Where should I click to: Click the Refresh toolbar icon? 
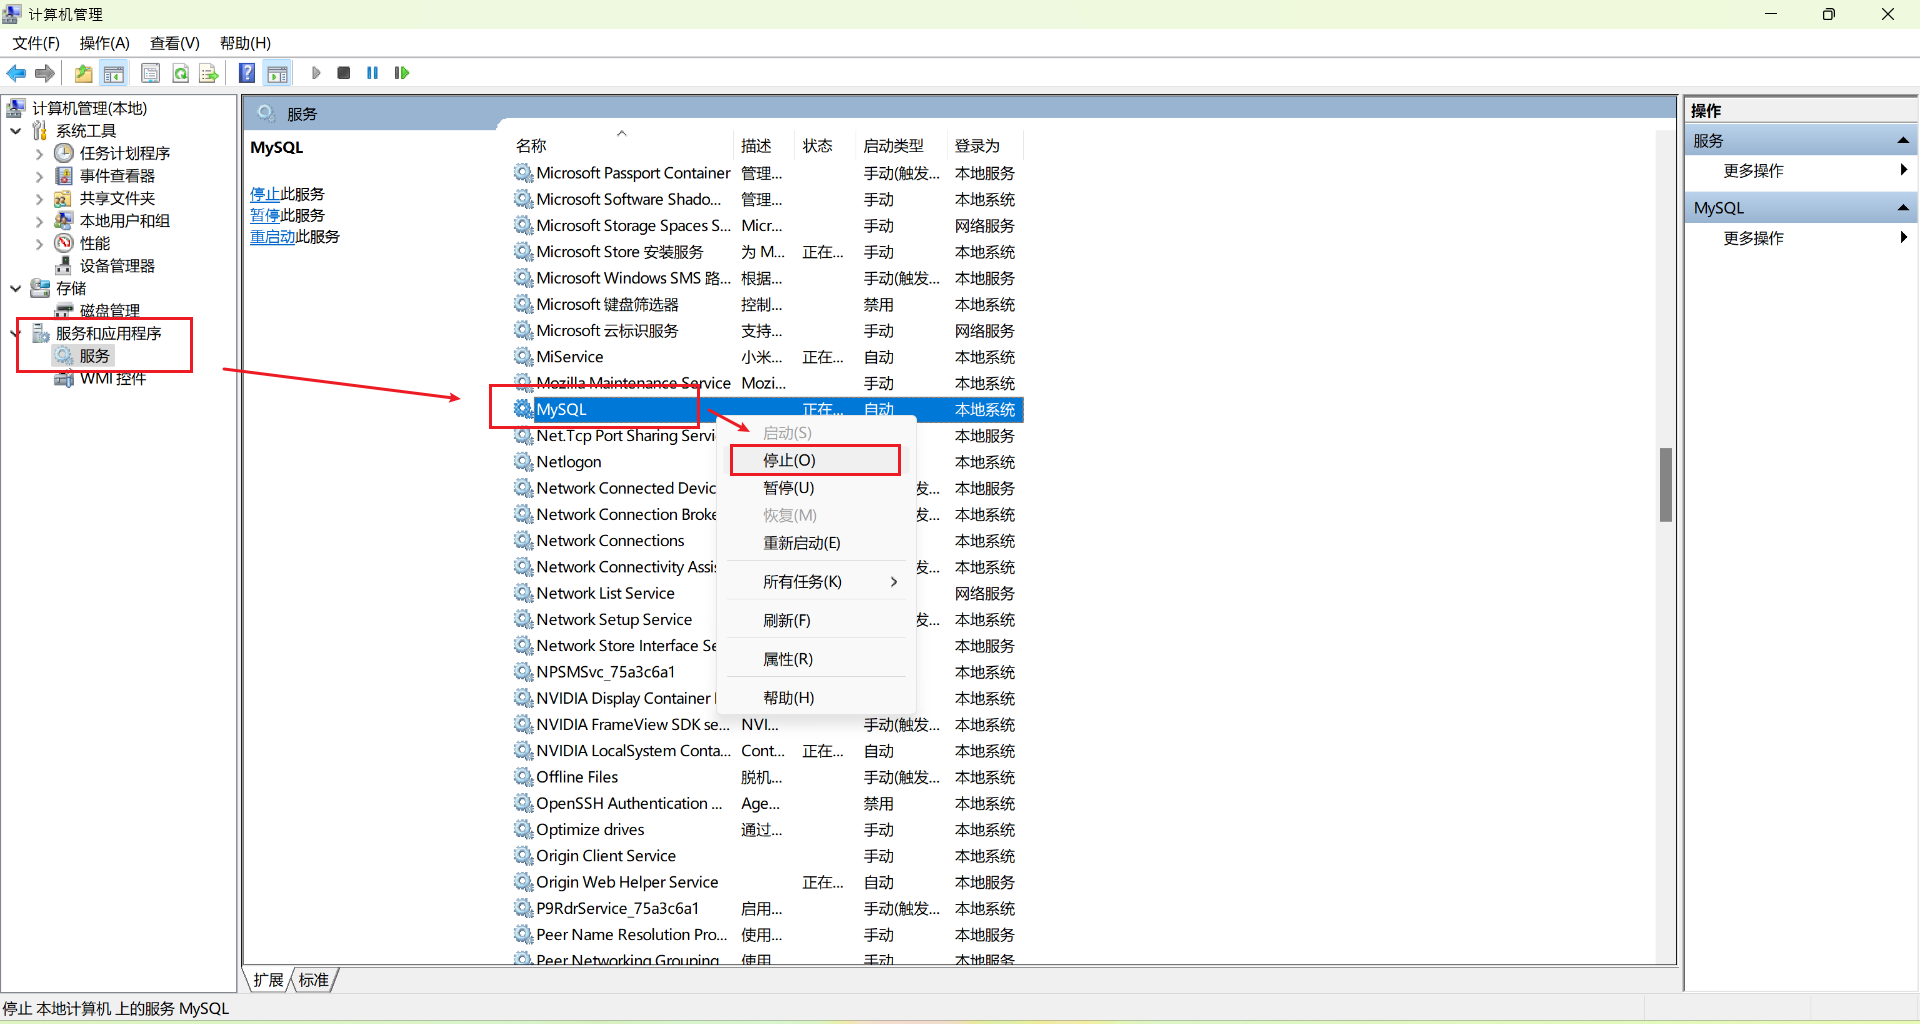tap(180, 73)
